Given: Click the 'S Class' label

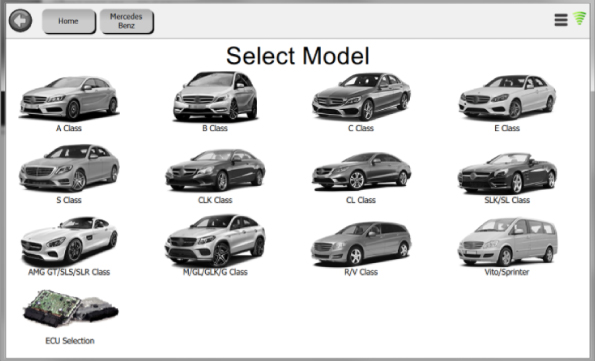Looking at the screenshot, I should pyautogui.click(x=69, y=200).
